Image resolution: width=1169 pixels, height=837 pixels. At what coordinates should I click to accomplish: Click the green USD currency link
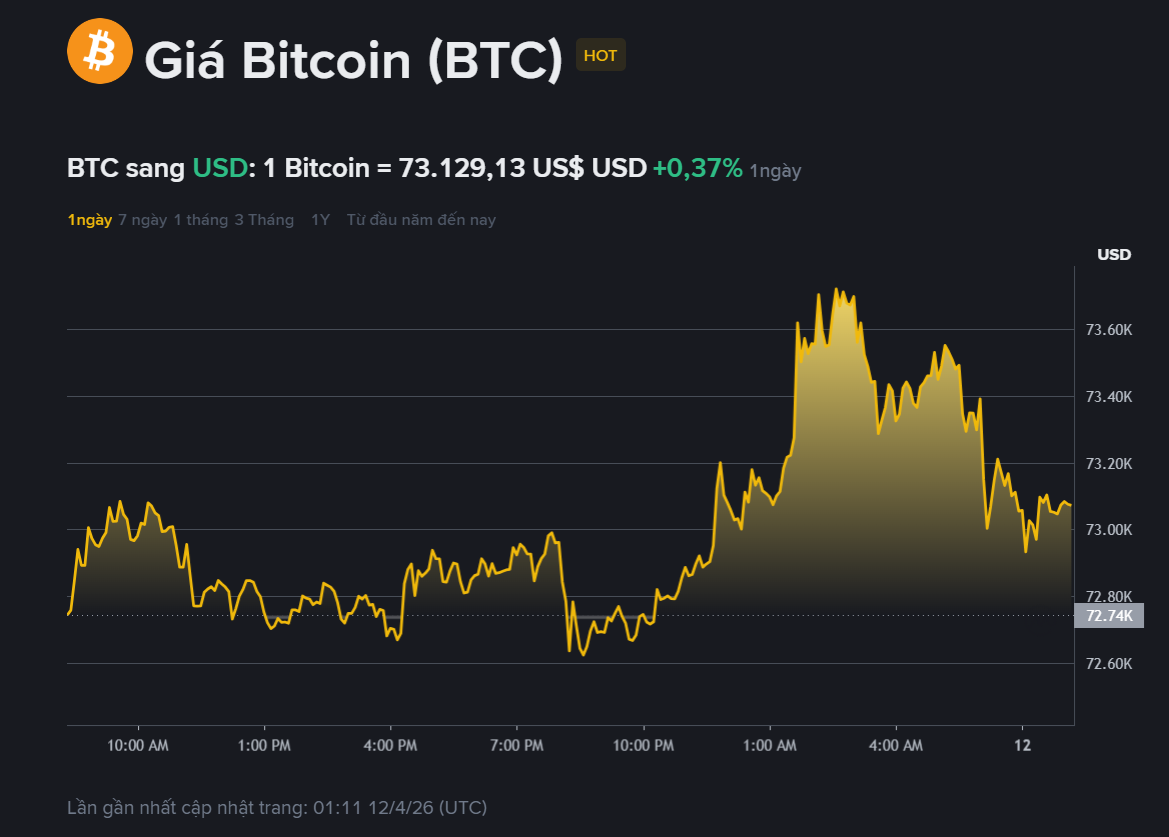point(219,169)
